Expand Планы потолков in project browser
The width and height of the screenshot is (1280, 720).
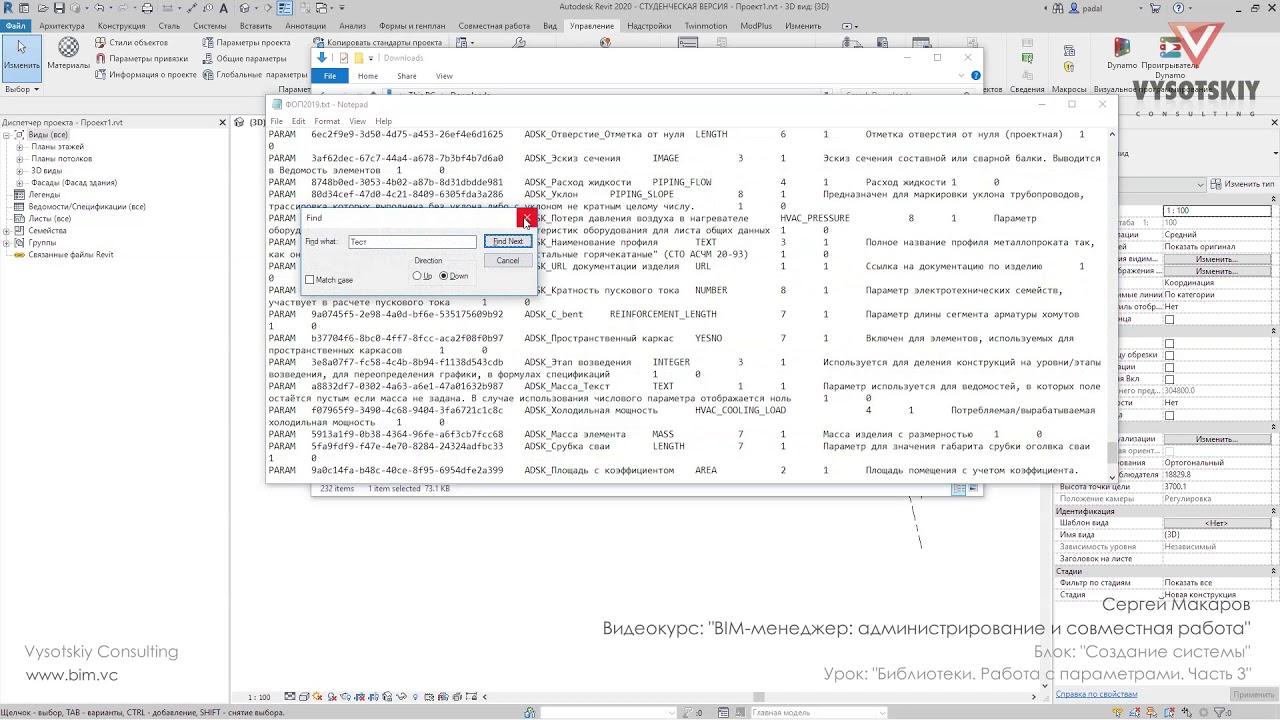(x=19, y=159)
